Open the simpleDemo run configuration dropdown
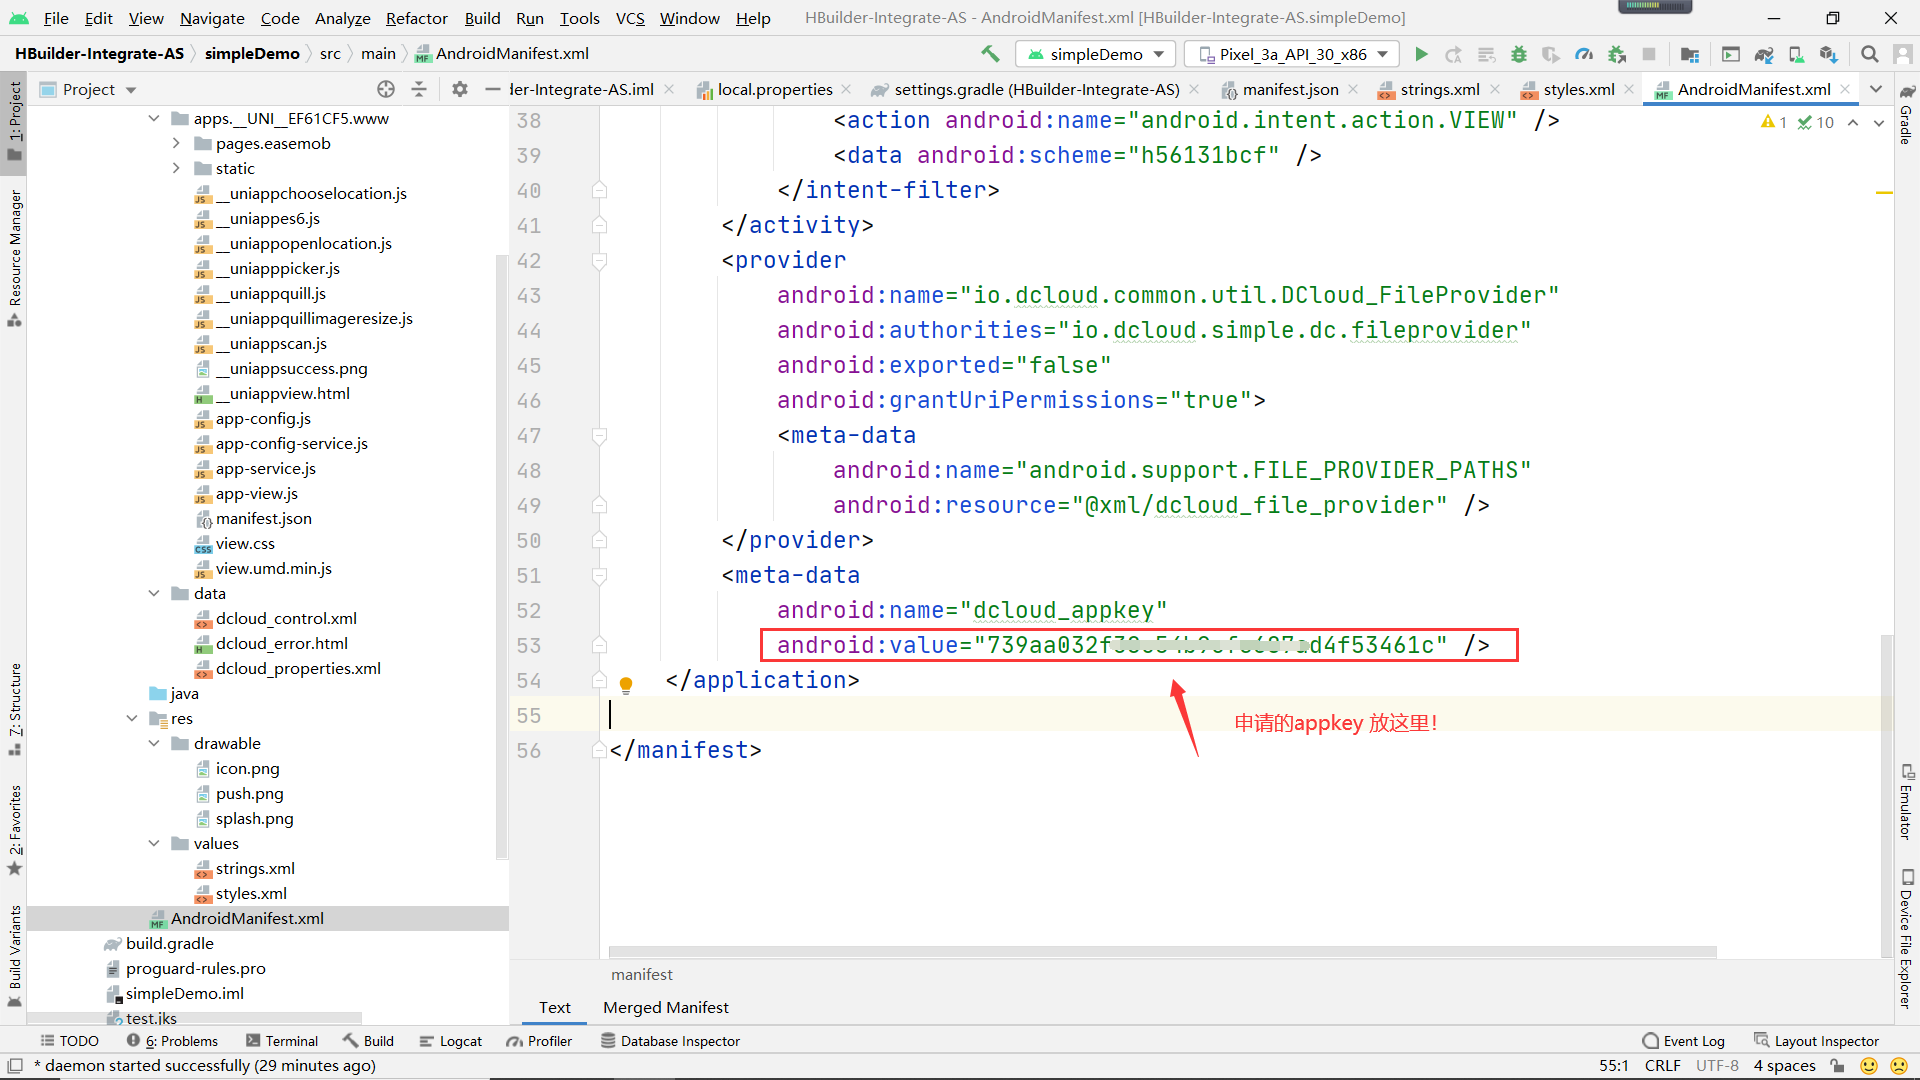Screen dimensions: 1920x1080 coord(1095,54)
